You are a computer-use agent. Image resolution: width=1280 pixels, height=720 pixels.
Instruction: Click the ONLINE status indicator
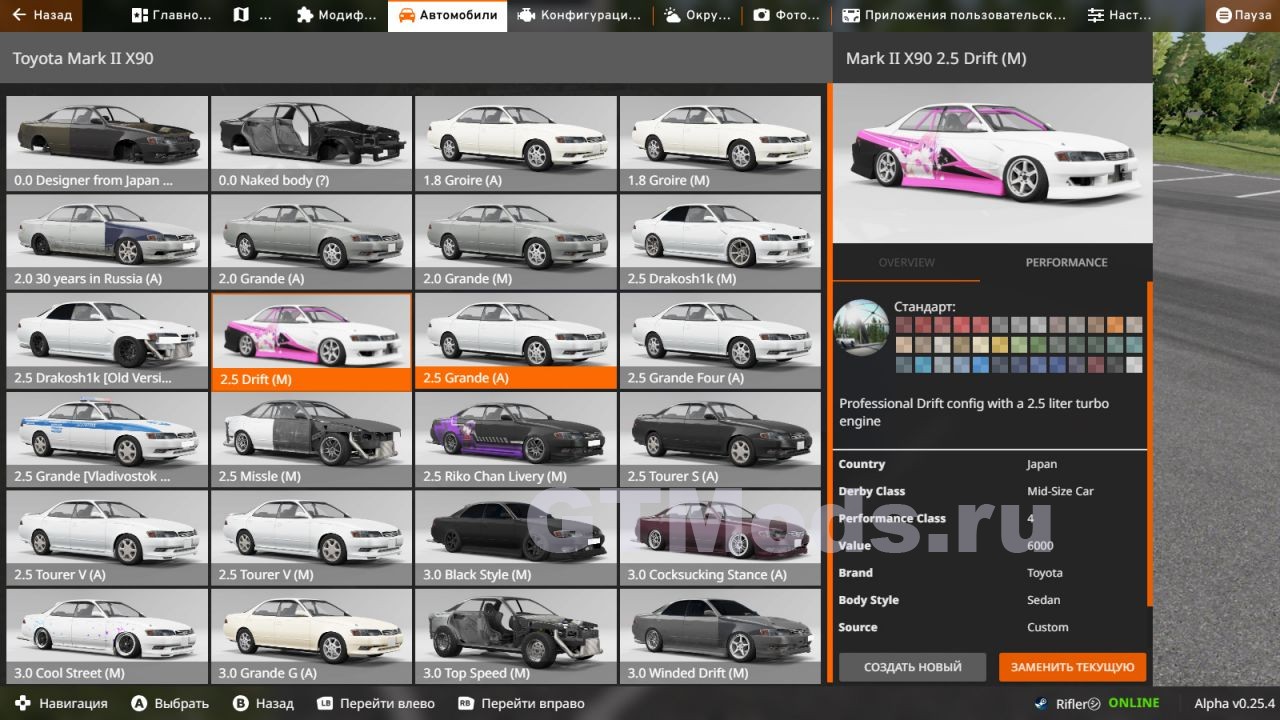[1133, 703]
